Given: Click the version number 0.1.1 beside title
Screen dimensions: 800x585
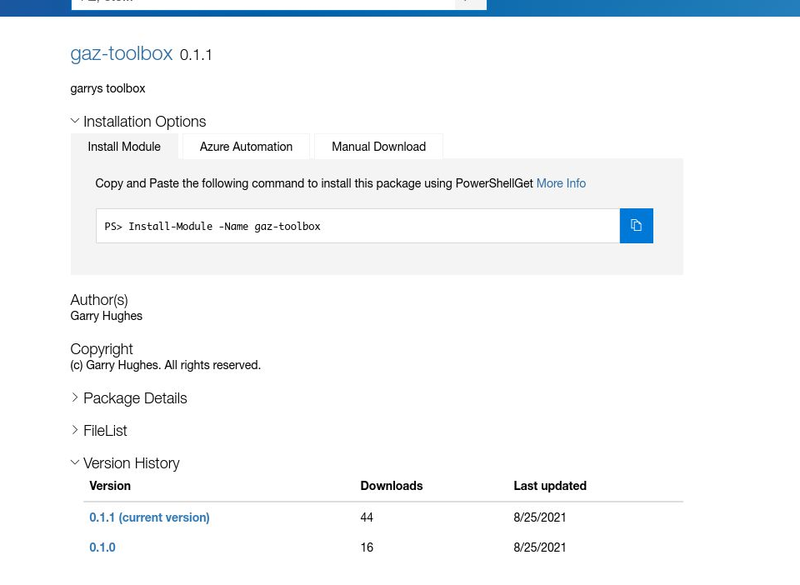Looking at the screenshot, I should [196, 55].
